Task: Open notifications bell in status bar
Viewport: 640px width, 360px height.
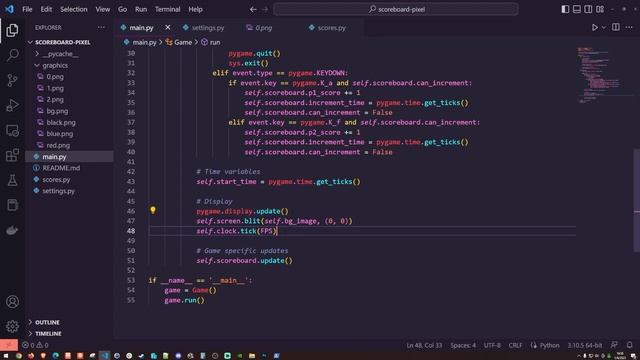Action: point(629,345)
